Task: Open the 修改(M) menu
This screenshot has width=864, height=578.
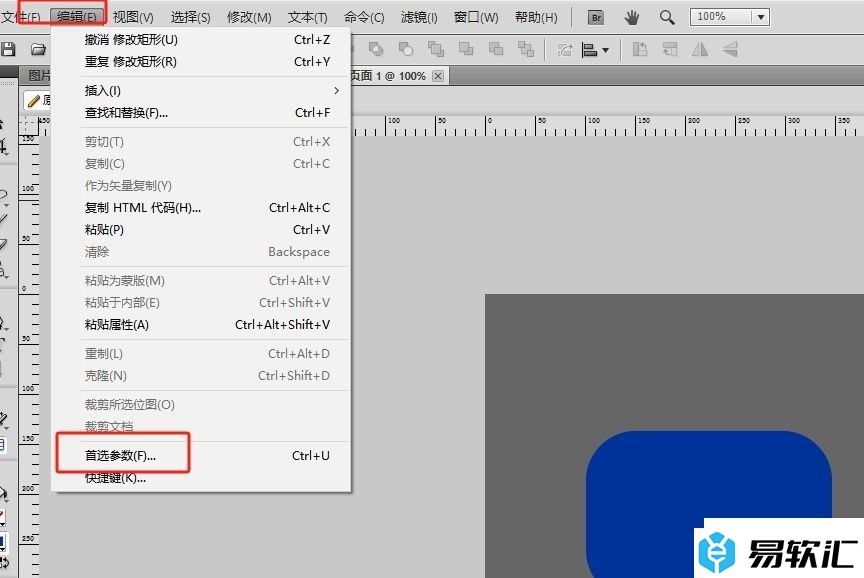Action: tap(249, 18)
